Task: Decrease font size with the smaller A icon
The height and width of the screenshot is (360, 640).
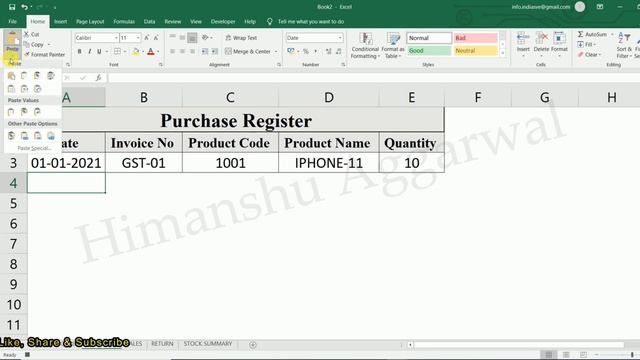Action: [156, 38]
